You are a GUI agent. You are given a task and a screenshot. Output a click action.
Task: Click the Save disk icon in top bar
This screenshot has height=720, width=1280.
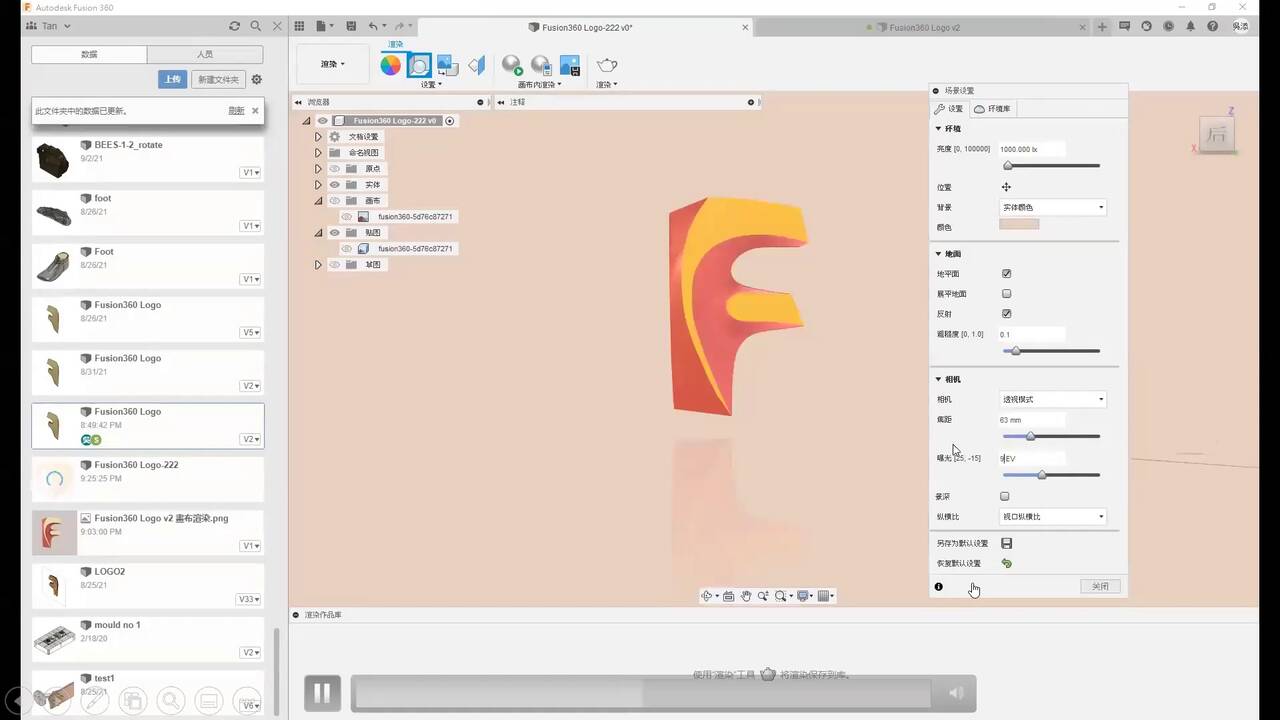tap(350, 26)
